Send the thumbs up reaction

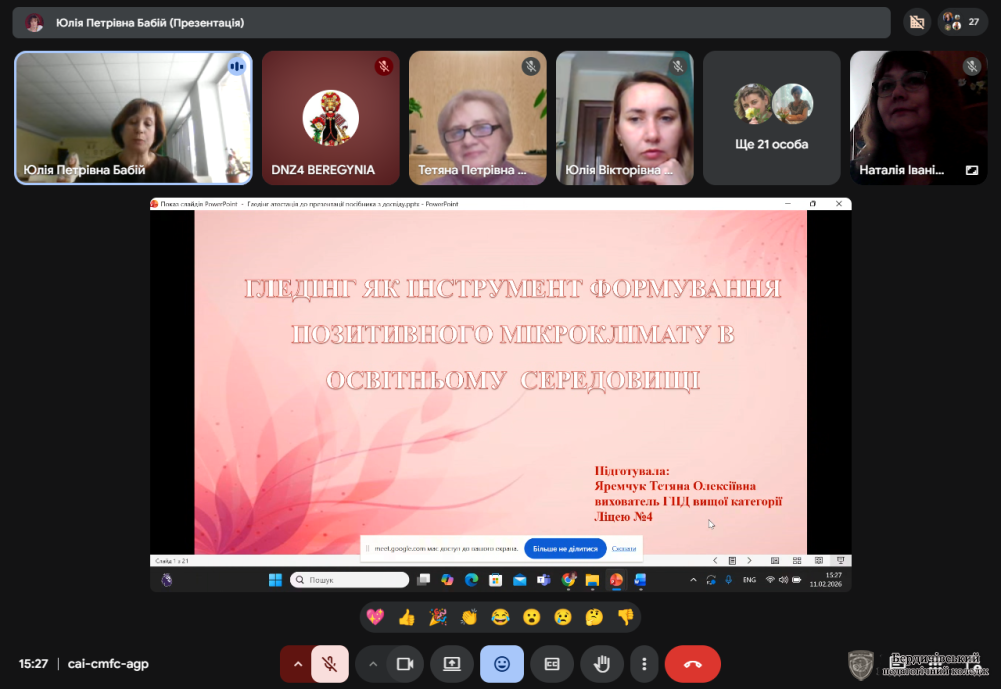click(x=406, y=617)
